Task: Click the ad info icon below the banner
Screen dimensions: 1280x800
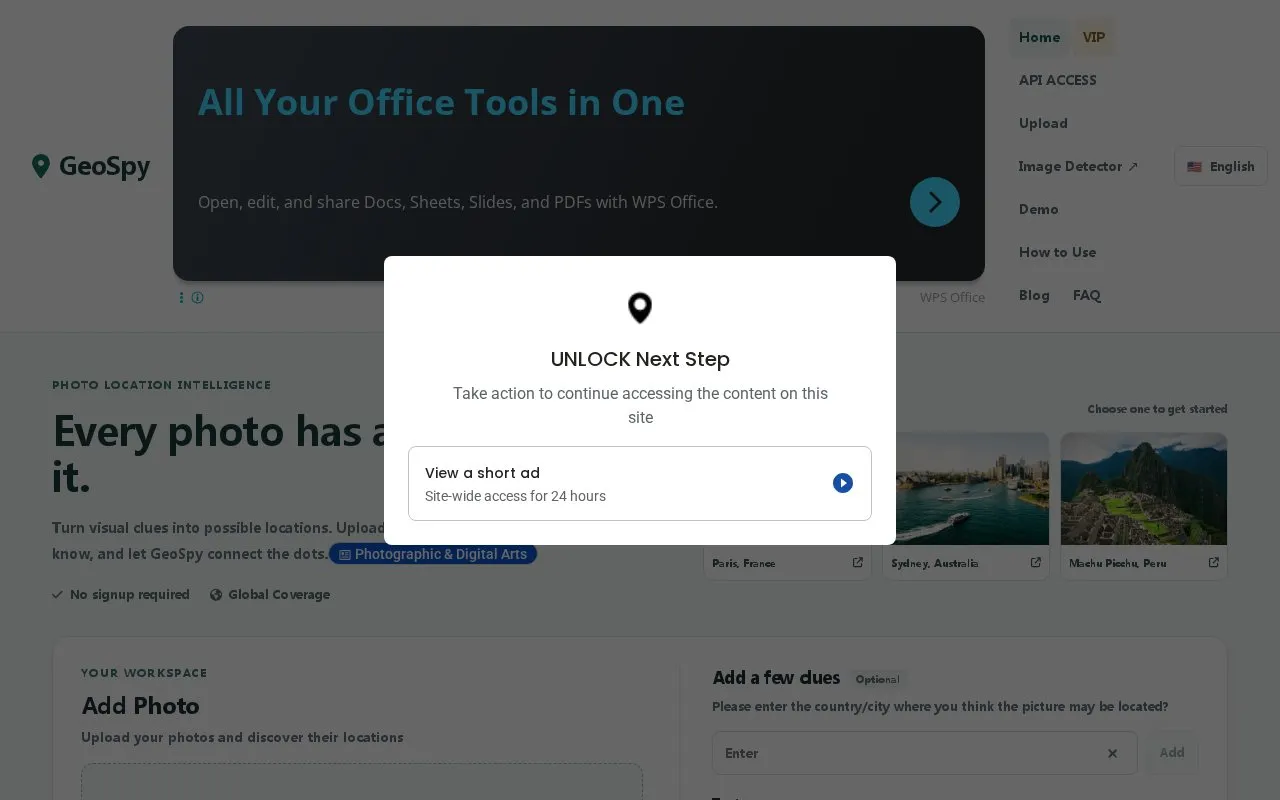Action: tap(197, 297)
